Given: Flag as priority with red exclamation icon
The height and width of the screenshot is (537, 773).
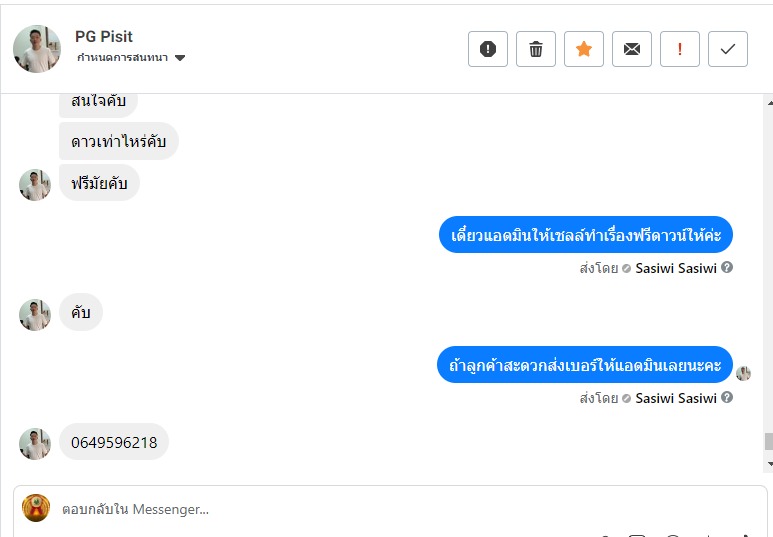Looking at the screenshot, I should [x=680, y=49].
